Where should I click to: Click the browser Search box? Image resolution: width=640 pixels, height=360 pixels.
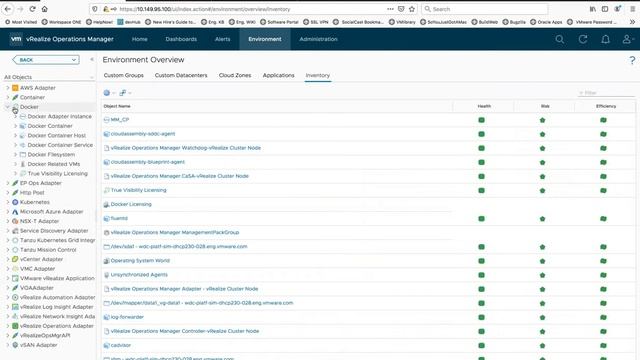[484, 9]
